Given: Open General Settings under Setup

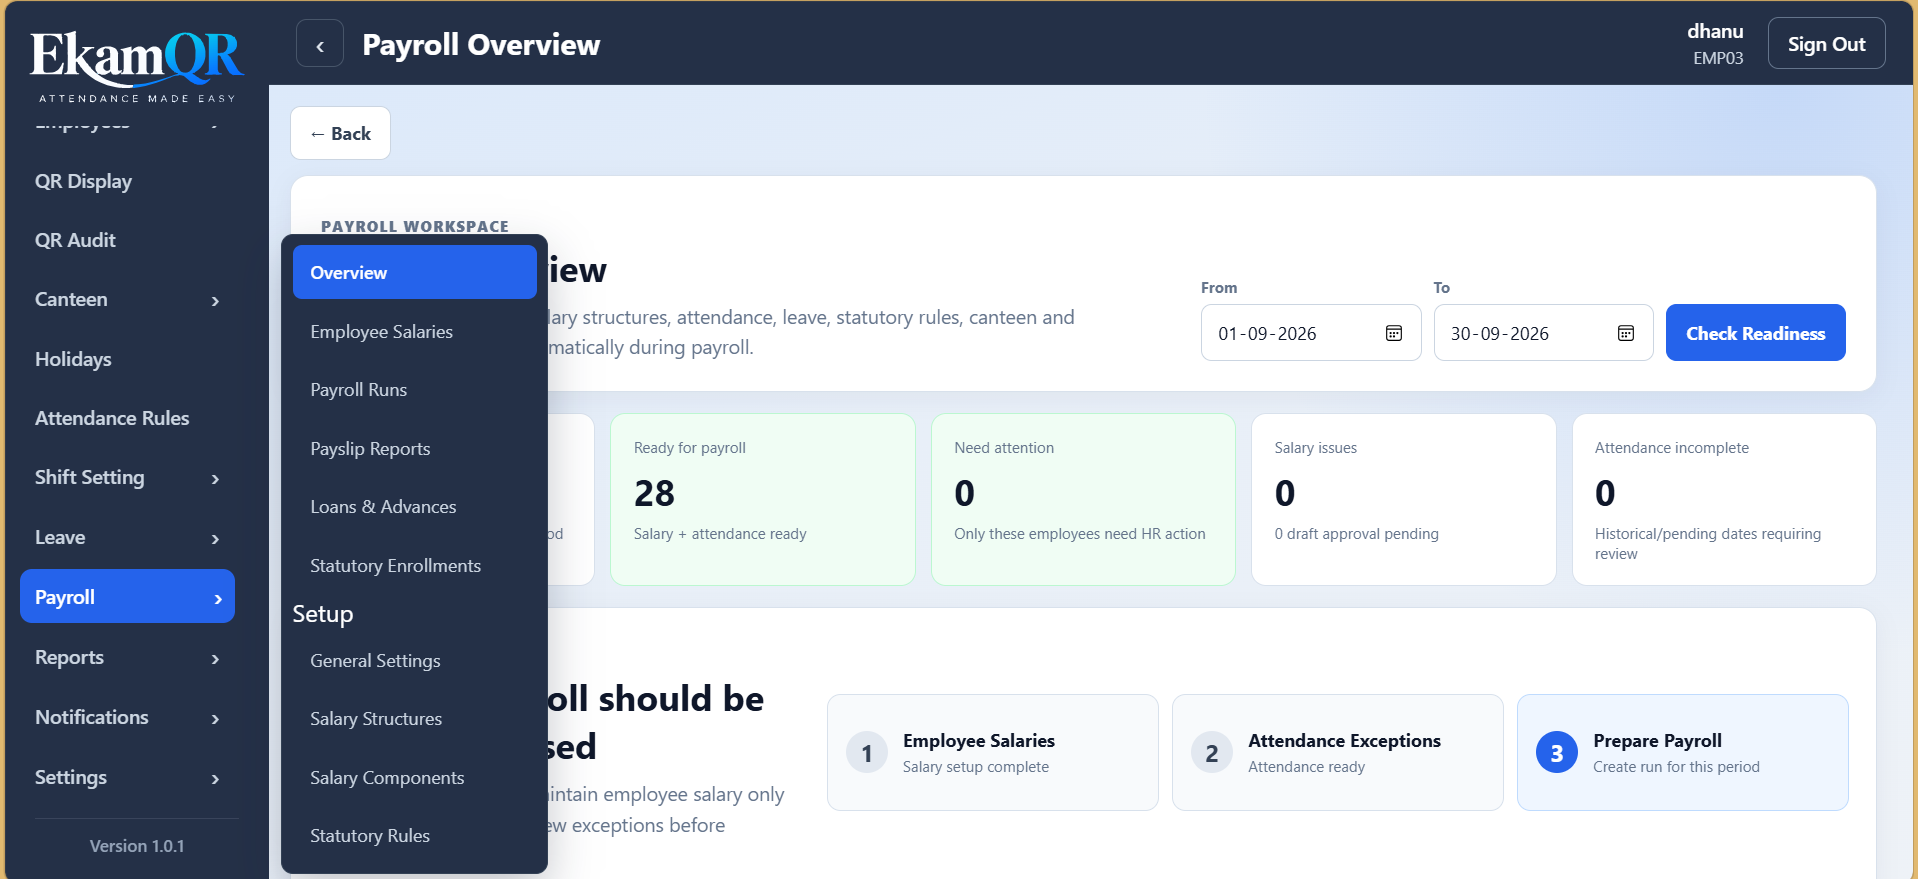Looking at the screenshot, I should [415, 660].
